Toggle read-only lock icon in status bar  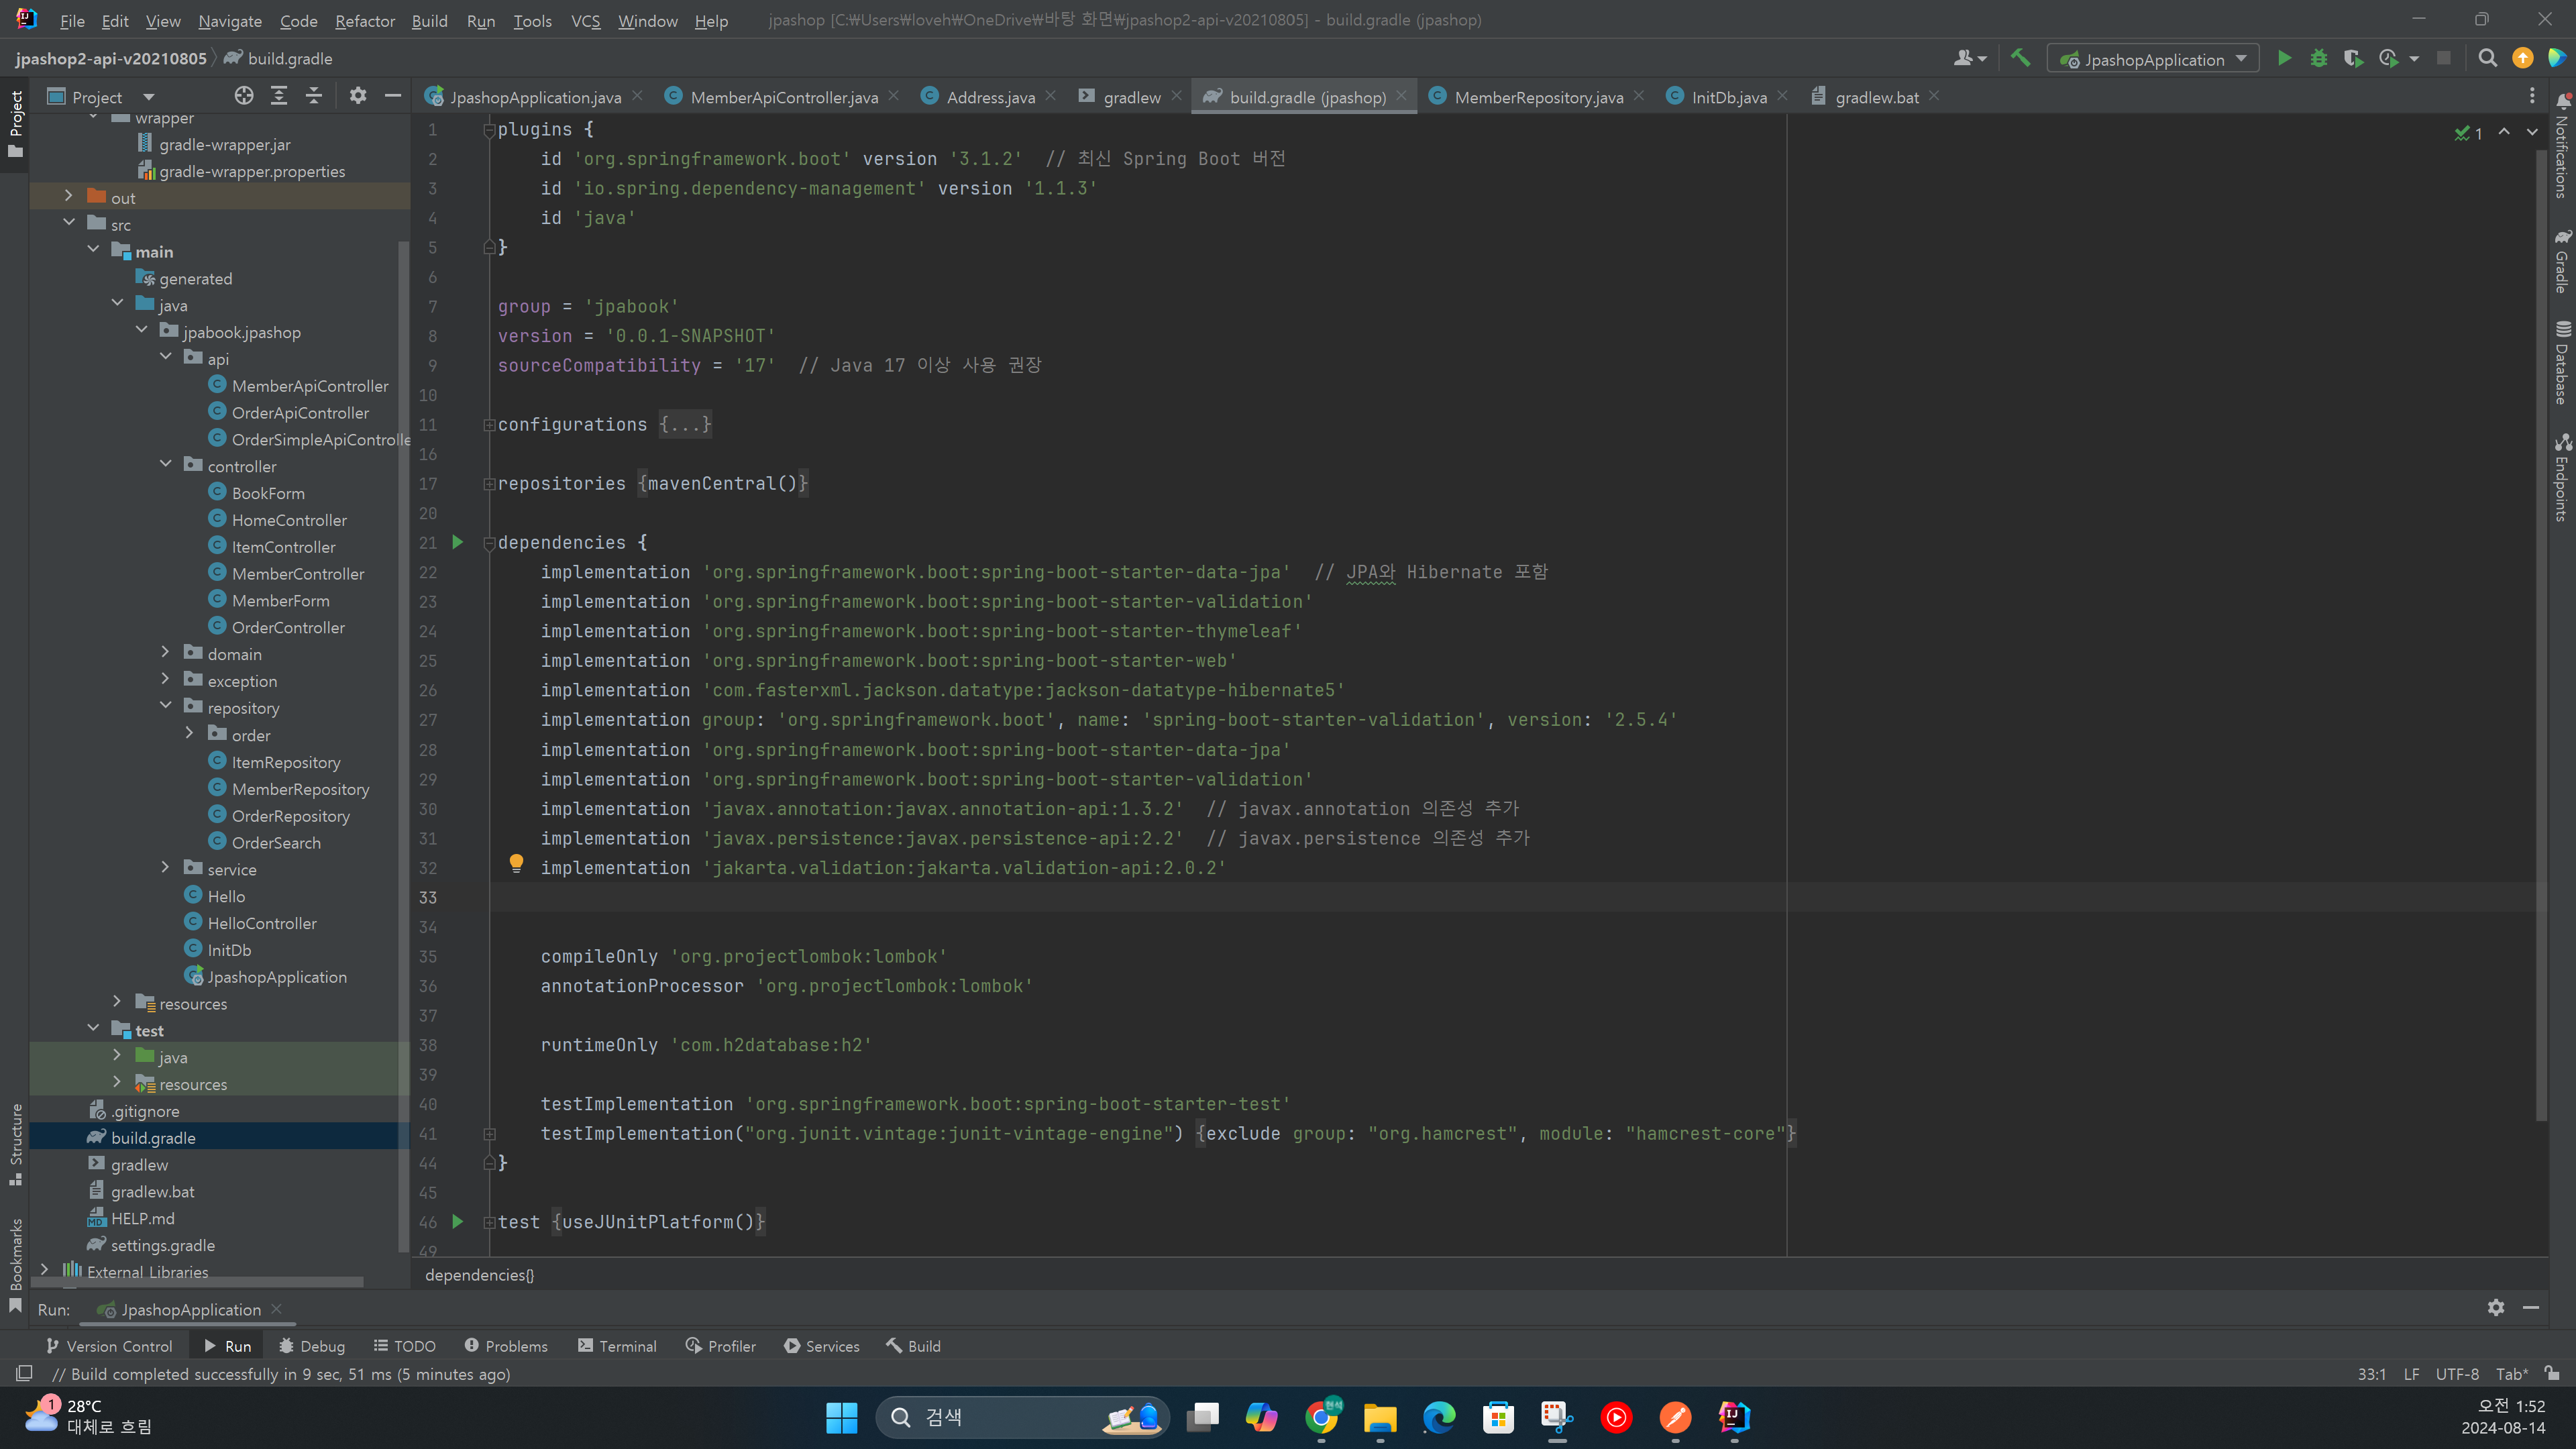pyautogui.click(x=2553, y=1373)
